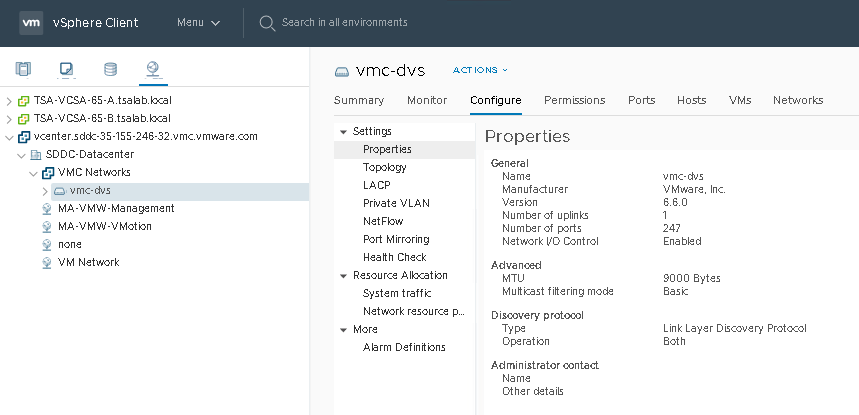Click the SDDC-Datacenter icon in tree
The image size is (859, 415).
(x=37, y=155)
